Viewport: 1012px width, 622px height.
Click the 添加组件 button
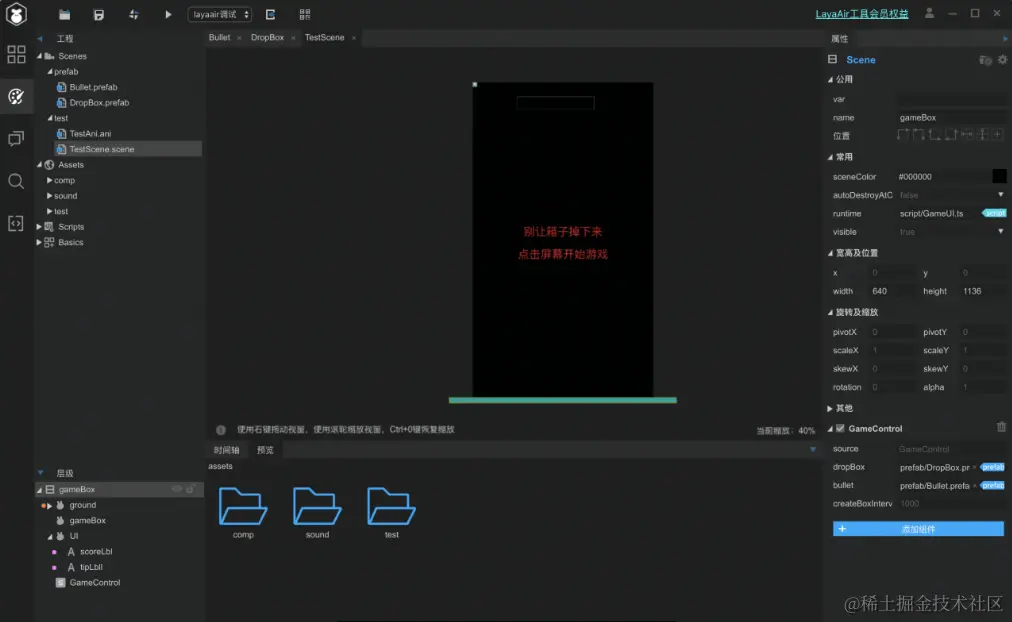coord(918,529)
